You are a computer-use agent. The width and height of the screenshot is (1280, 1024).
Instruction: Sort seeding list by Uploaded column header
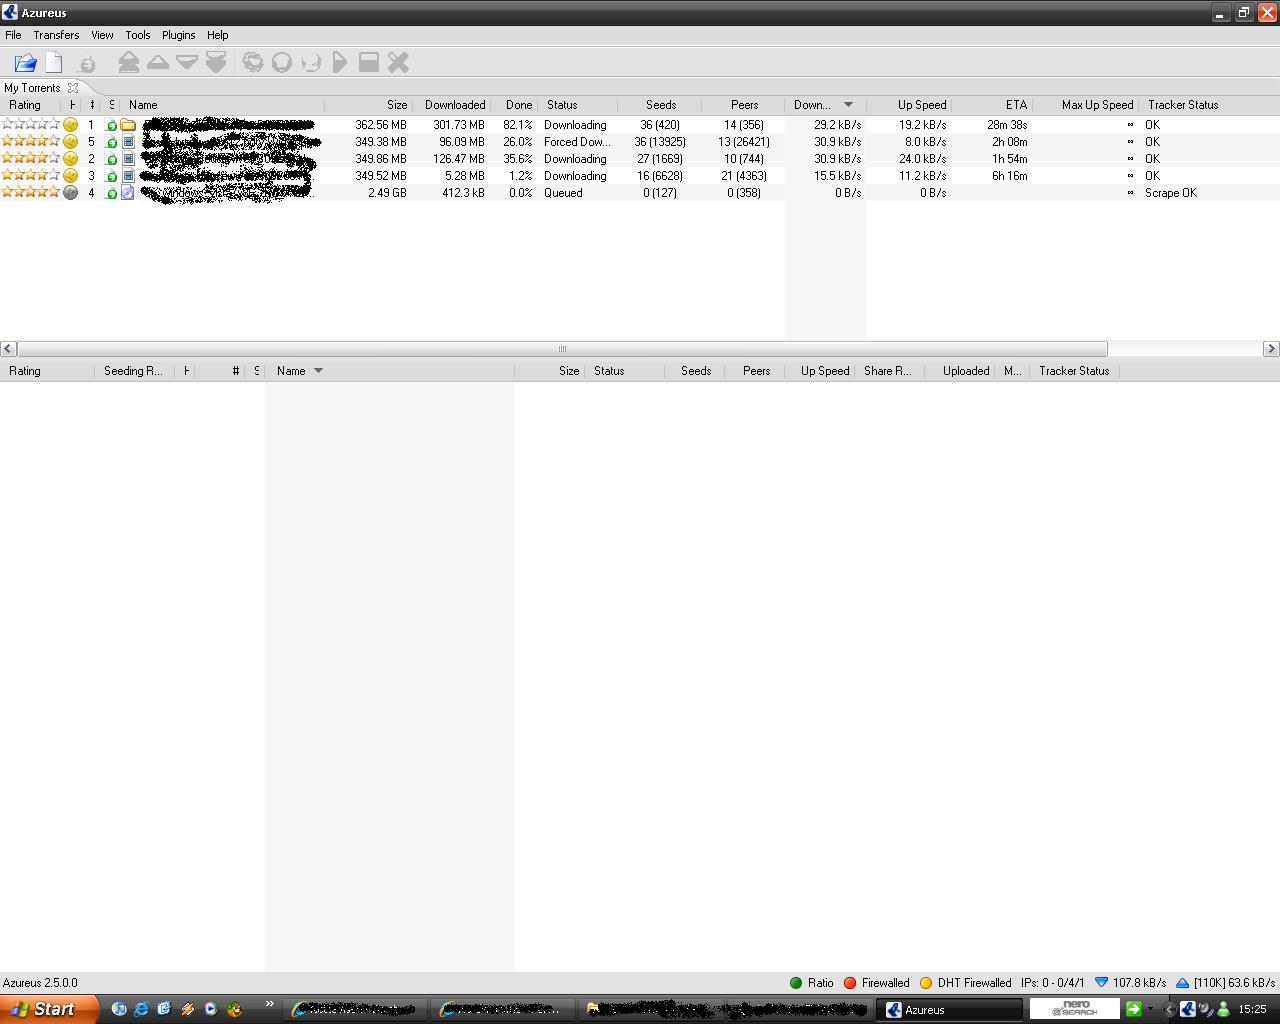click(x=960, y=371)
